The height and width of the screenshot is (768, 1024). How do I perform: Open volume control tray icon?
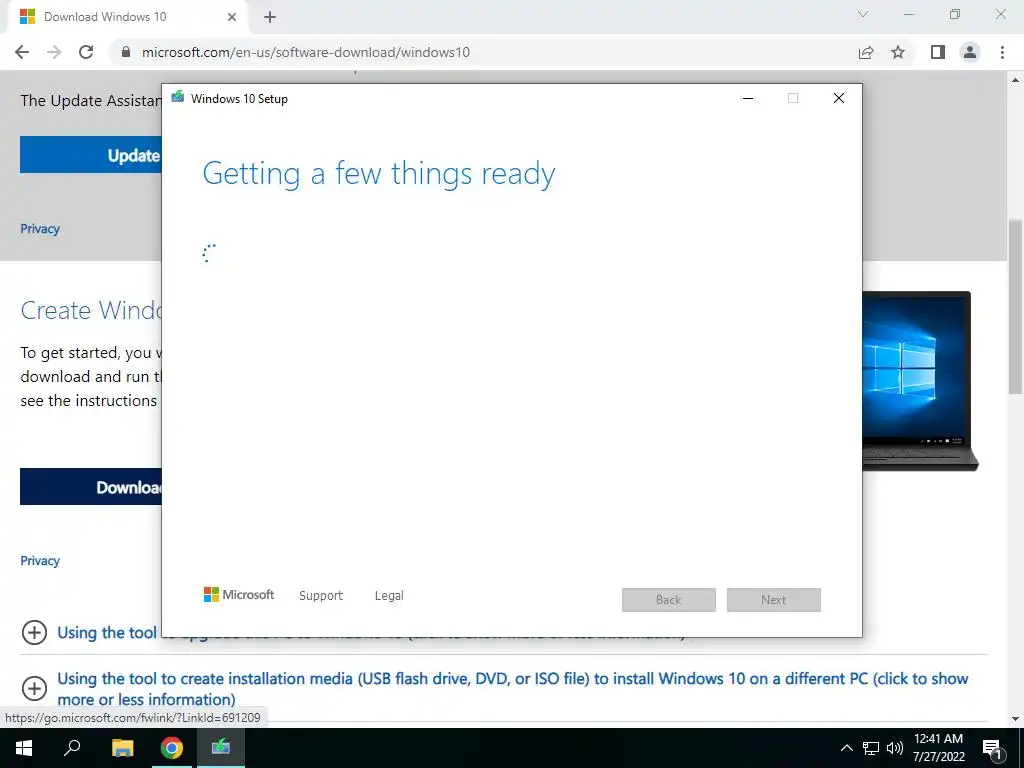click(895, 748)
